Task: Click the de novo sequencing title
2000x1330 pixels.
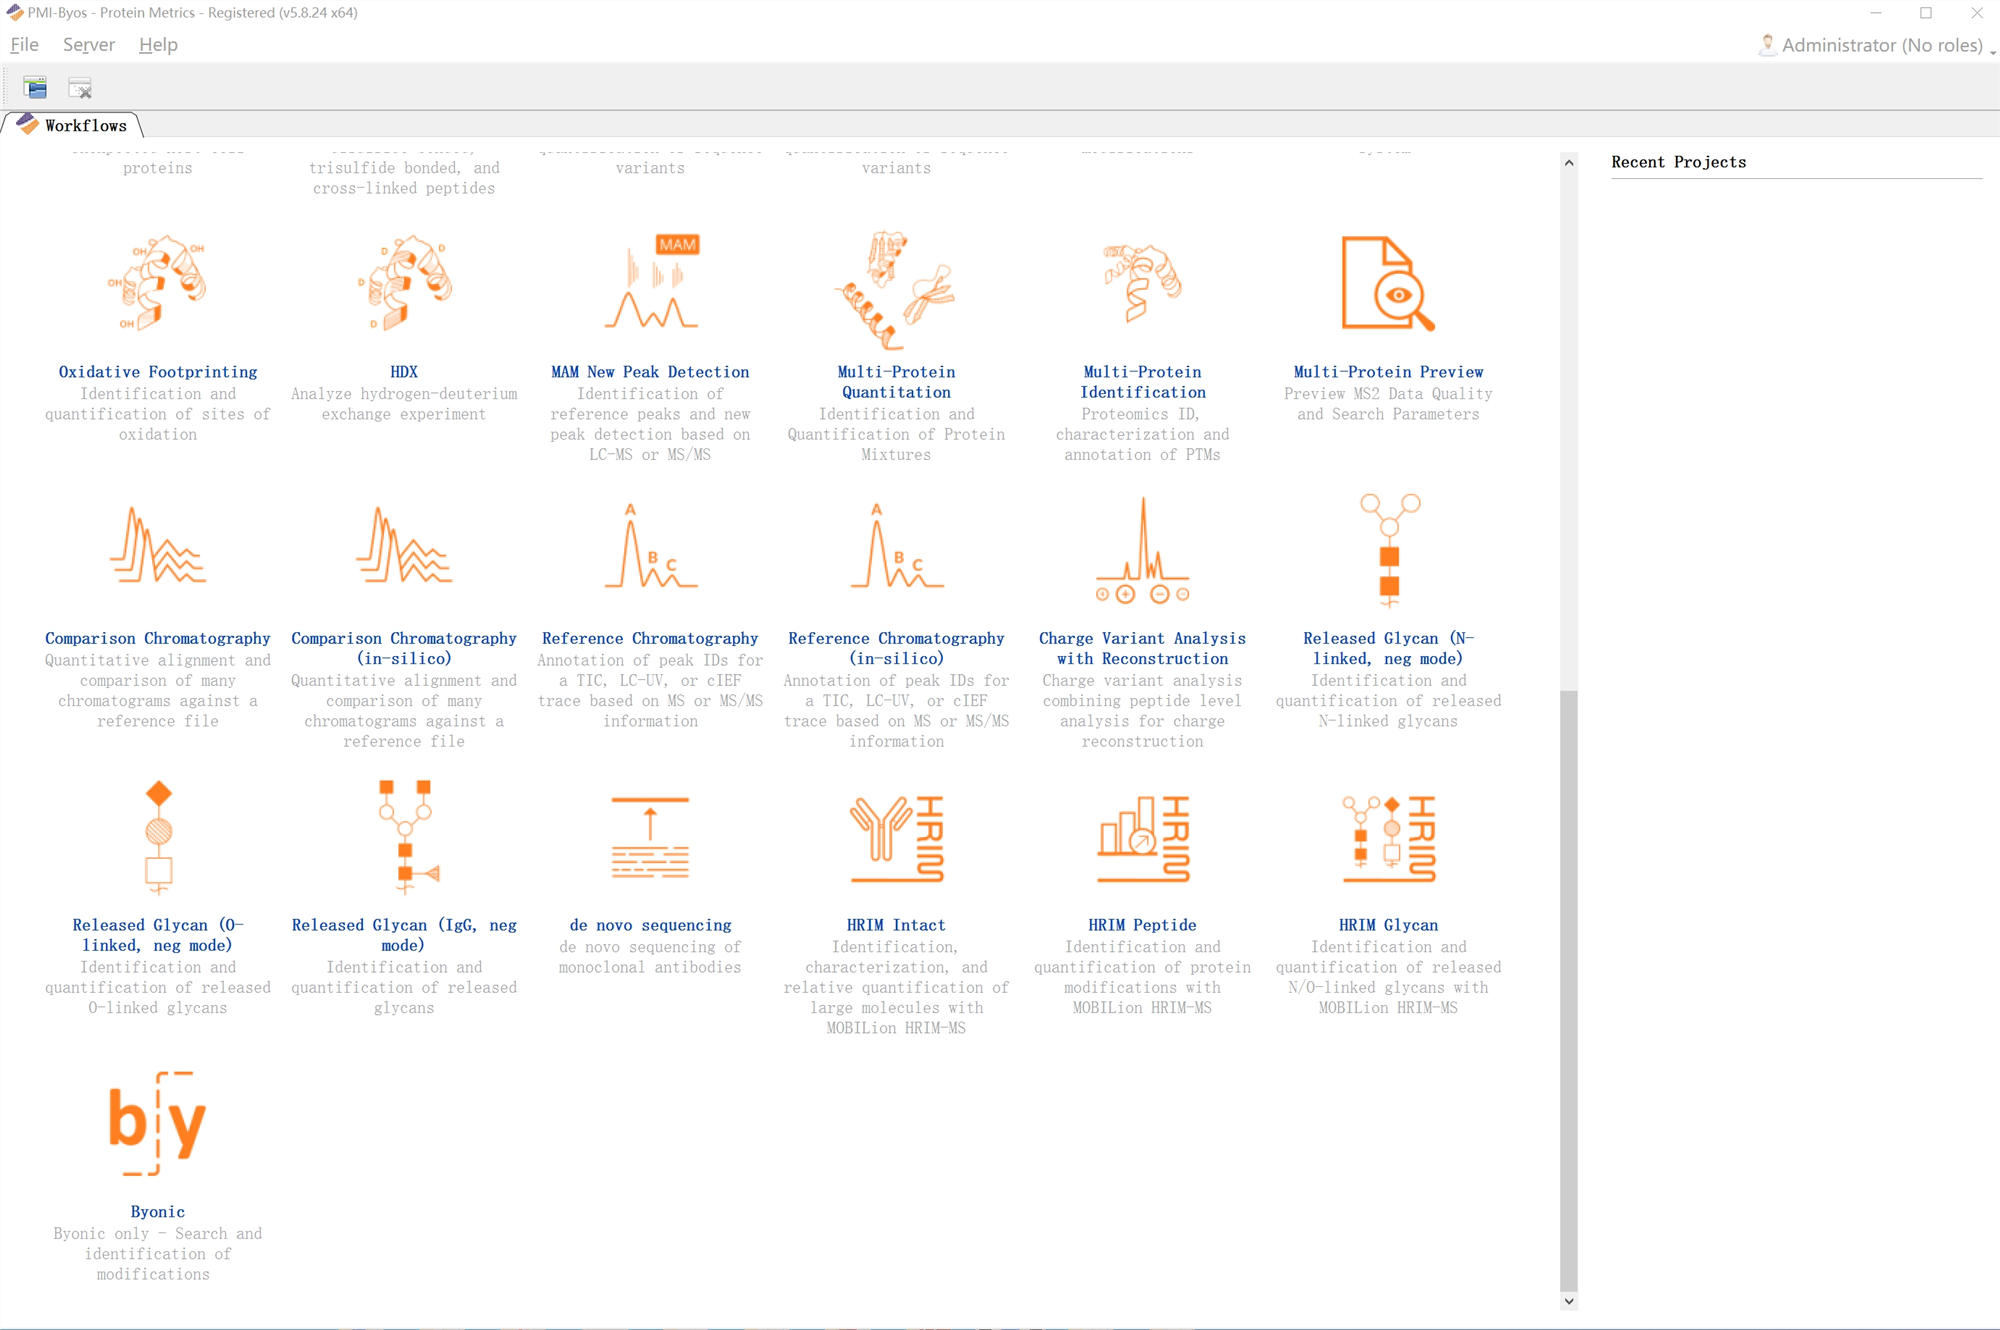Action: (x=650, y=925)
